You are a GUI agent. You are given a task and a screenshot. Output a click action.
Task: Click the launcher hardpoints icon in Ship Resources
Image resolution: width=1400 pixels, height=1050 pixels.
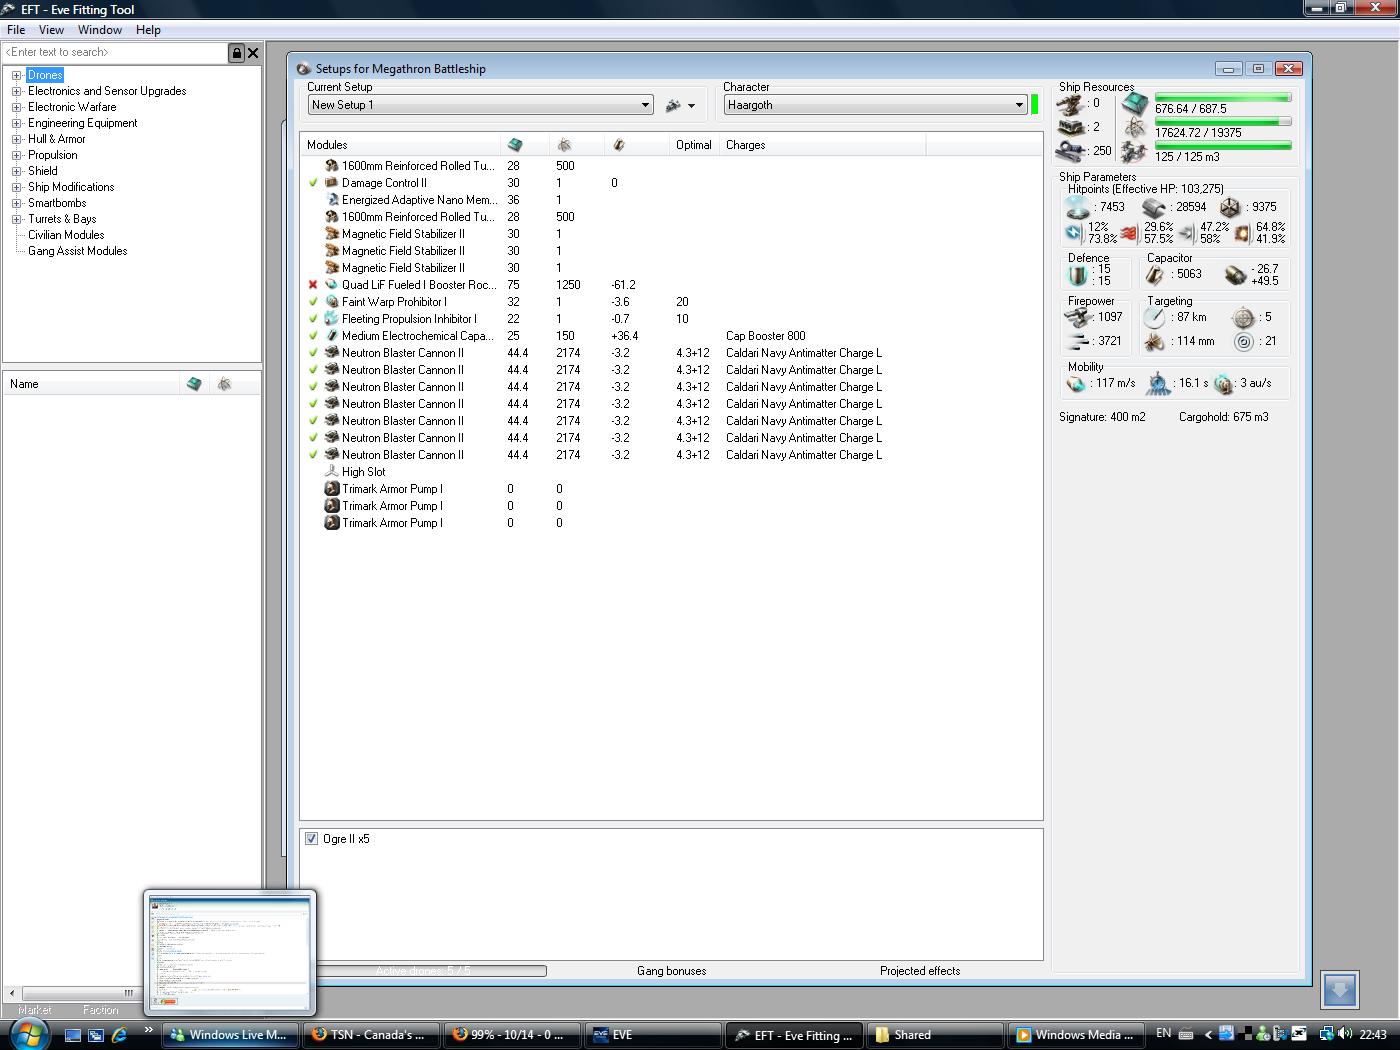(1071, 128)
